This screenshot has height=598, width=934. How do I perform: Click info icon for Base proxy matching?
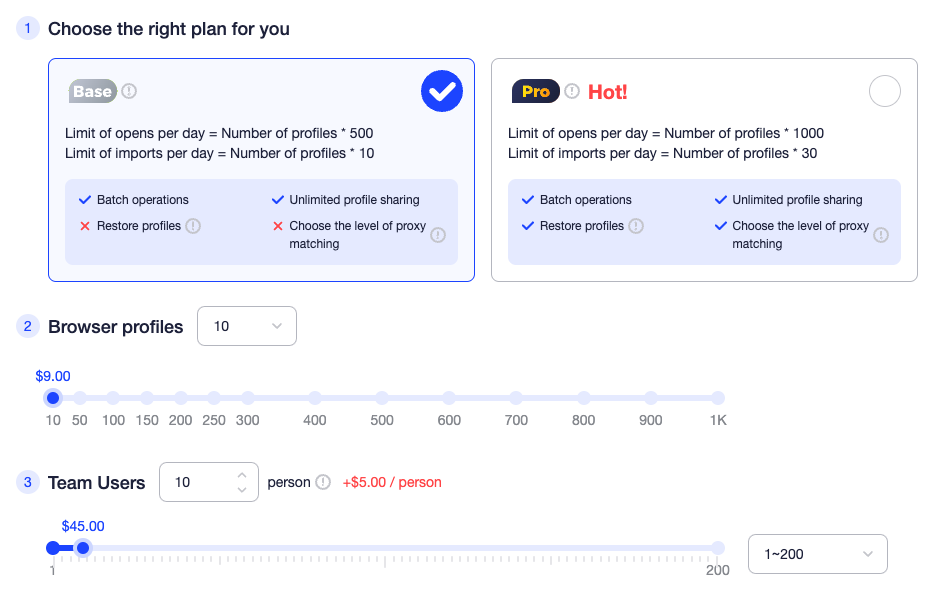[438, 235]
